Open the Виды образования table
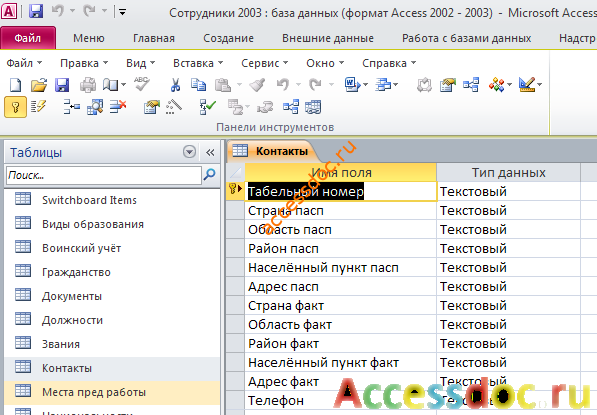 [112, 224]
